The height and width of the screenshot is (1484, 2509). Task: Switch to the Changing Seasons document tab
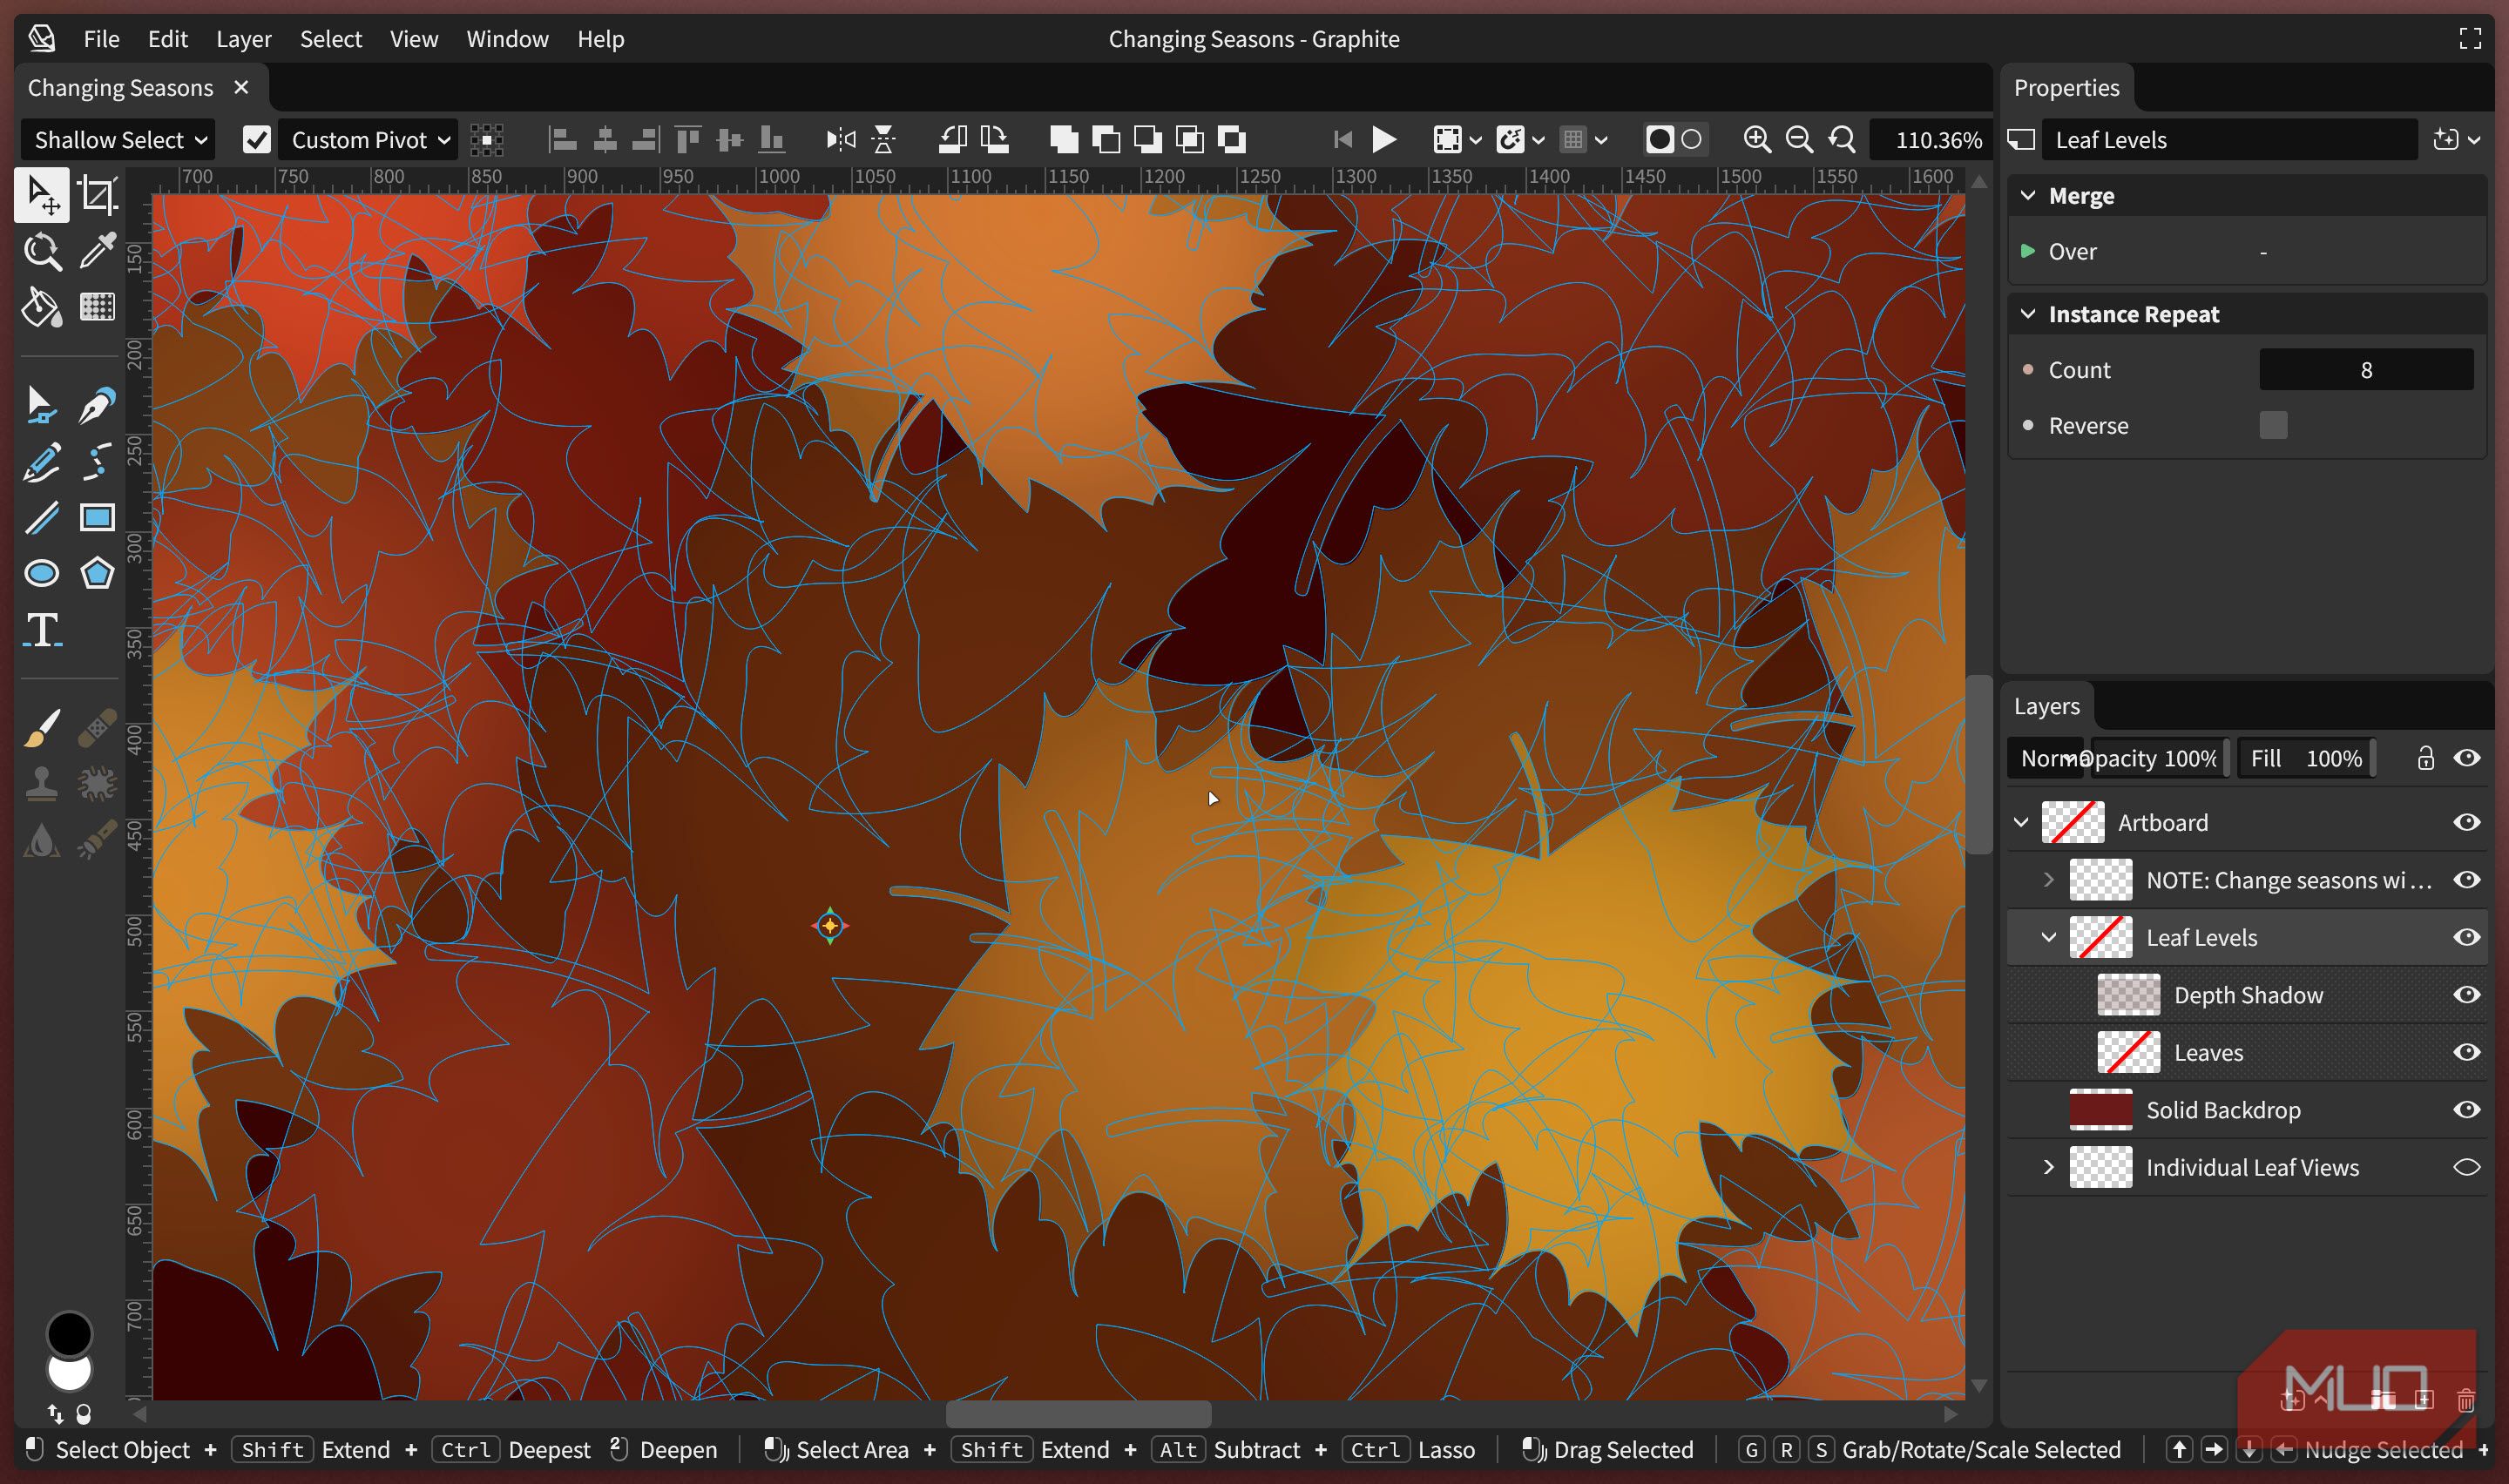tap(120, 88)
